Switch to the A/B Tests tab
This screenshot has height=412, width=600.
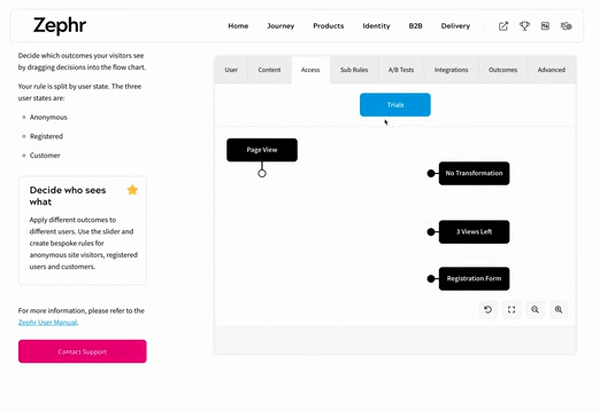401,70
